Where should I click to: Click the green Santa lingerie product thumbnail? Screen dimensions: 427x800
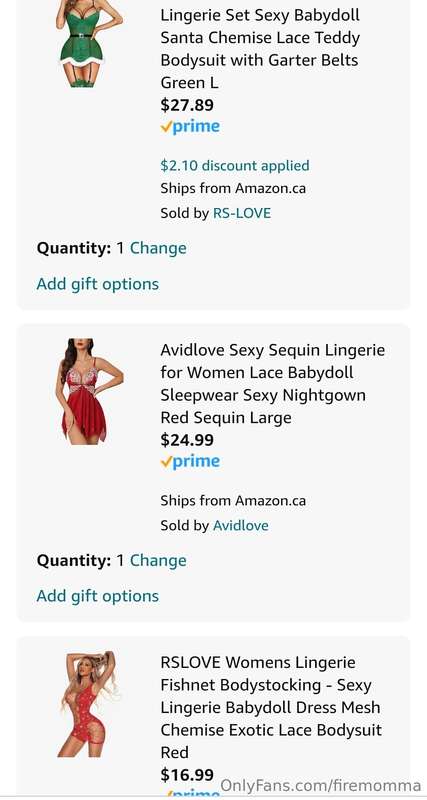(89, 43)
